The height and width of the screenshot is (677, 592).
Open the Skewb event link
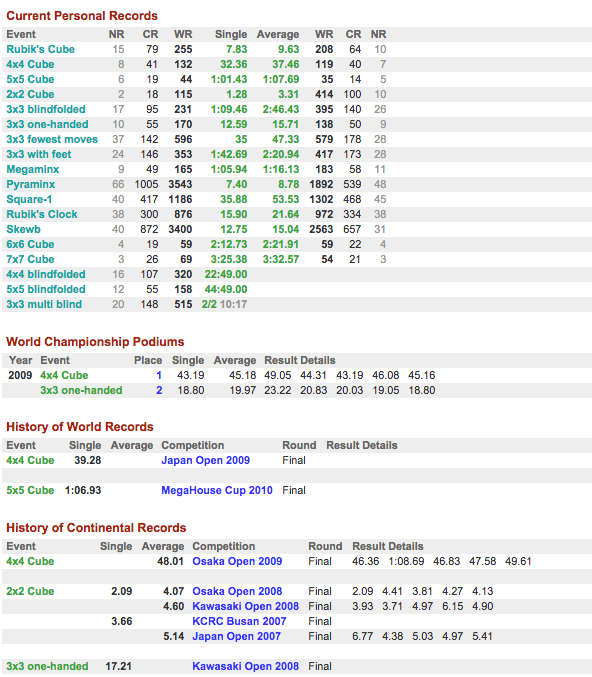click(23, 229)
